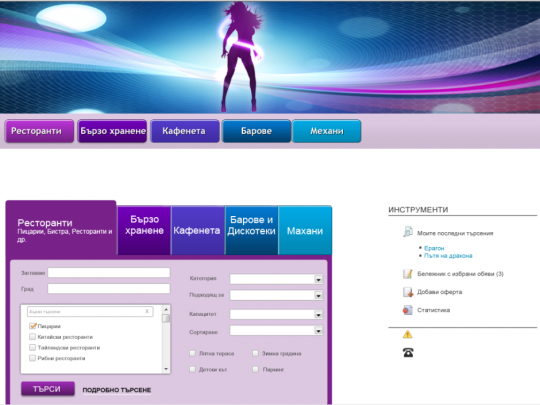Click the category list scroll-up arrow
Viewport: 540px width, 405px height.
click(166, 309)
